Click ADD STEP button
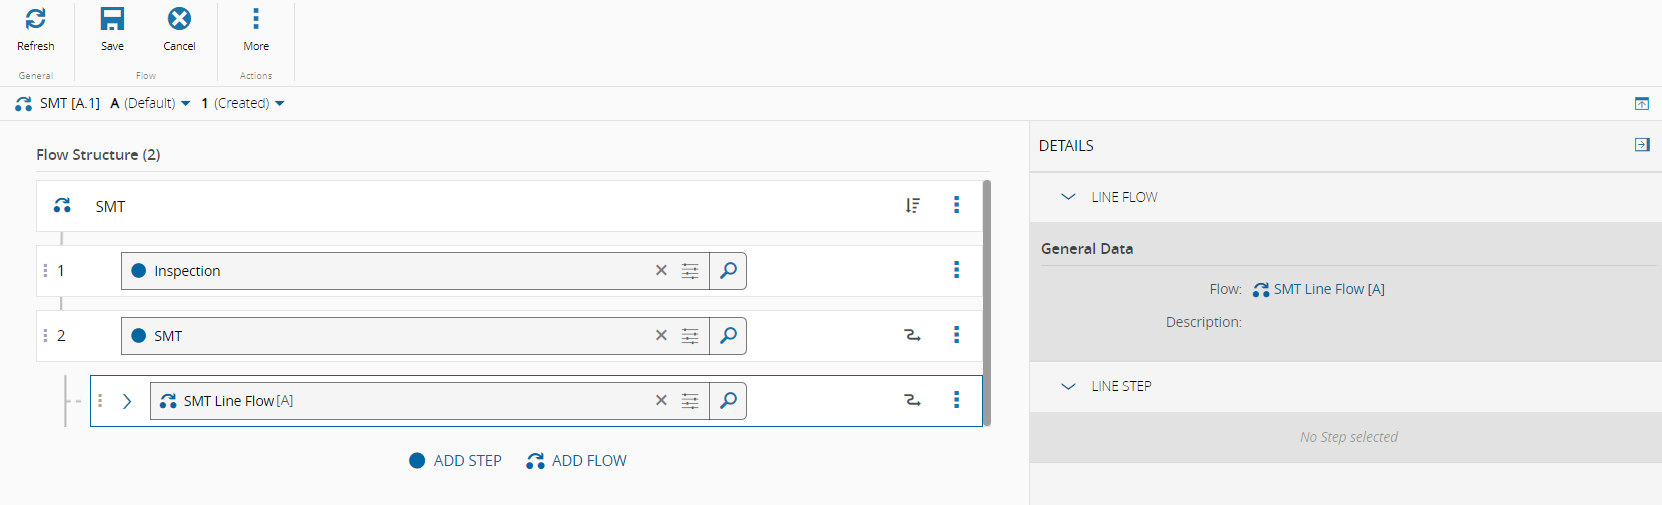This screenshot has height=505, width=1662. tap(456, 461)
